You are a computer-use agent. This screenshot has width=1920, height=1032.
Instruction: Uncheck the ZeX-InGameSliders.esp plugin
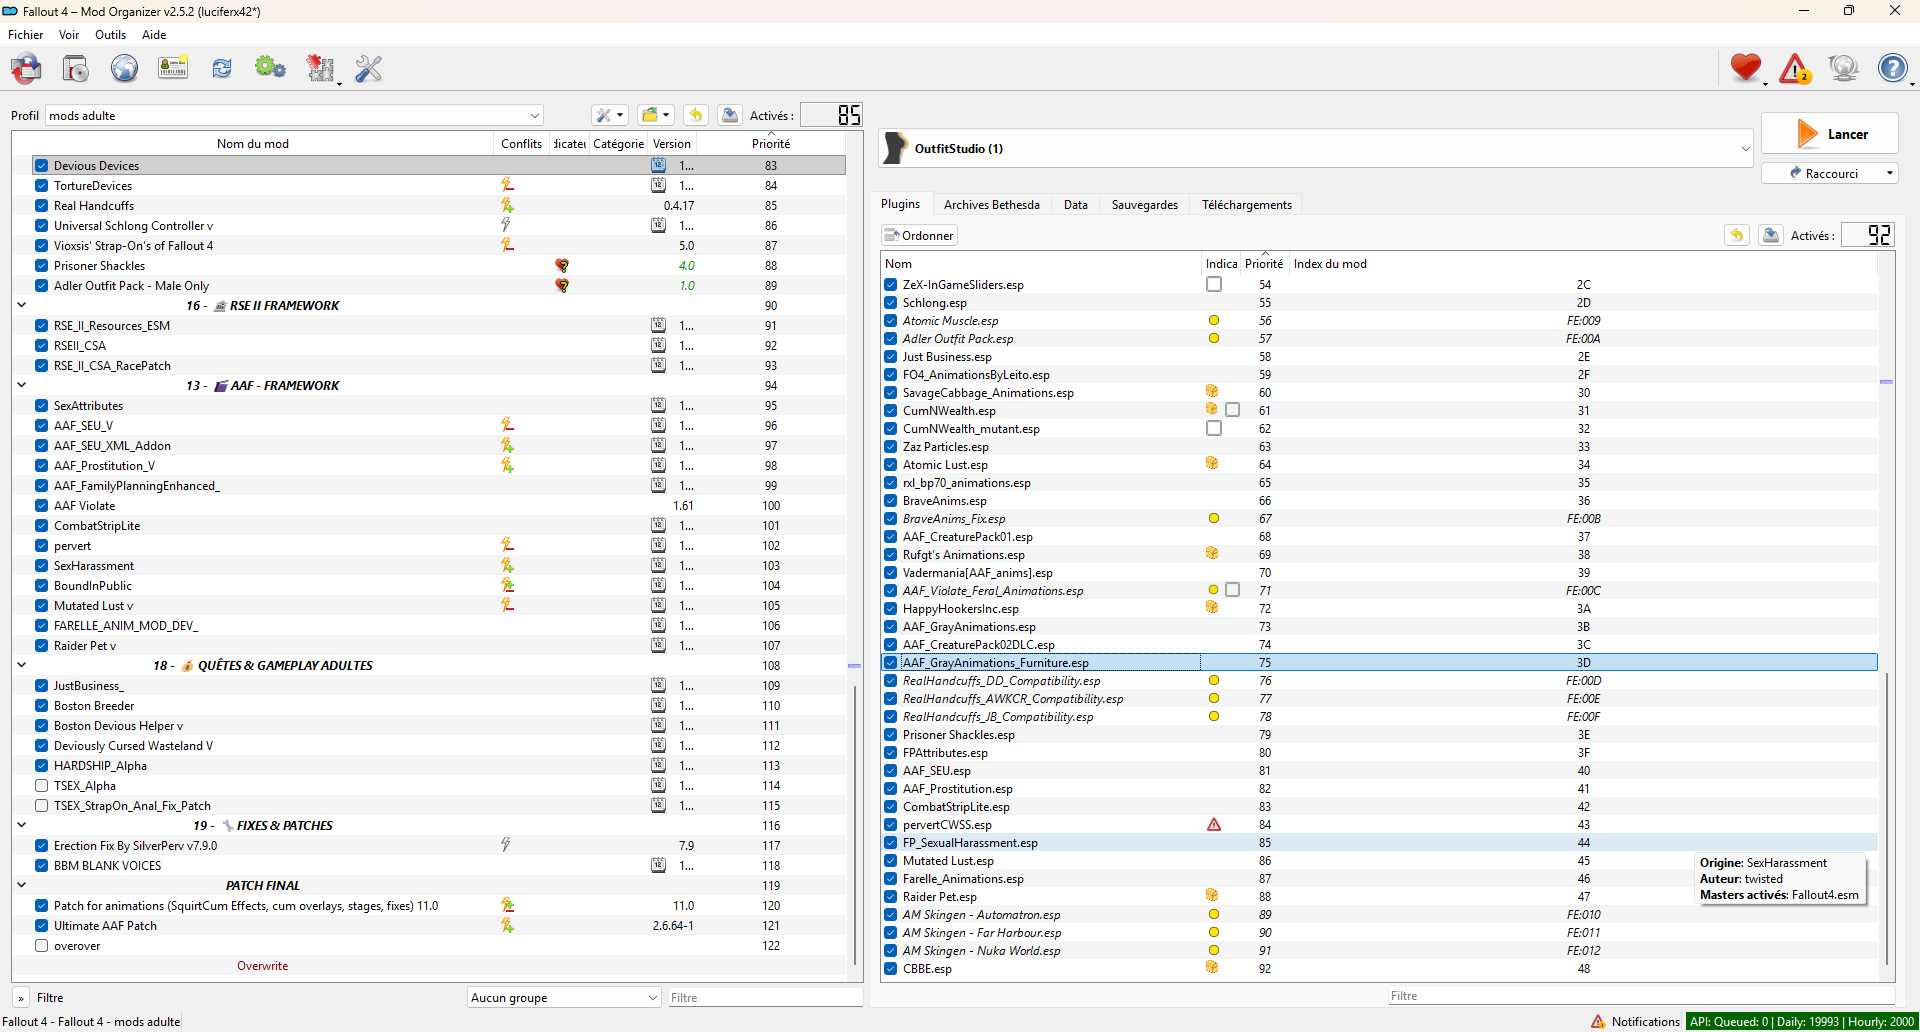click(x=890, y=285)
